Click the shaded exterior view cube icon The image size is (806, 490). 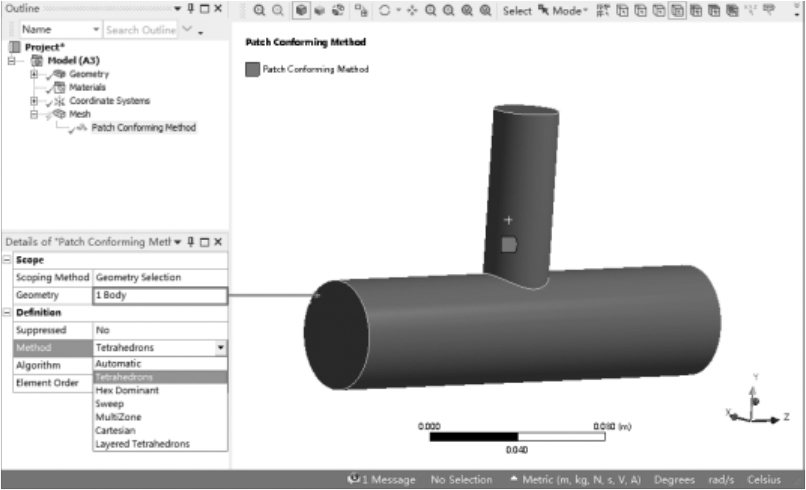301,11
